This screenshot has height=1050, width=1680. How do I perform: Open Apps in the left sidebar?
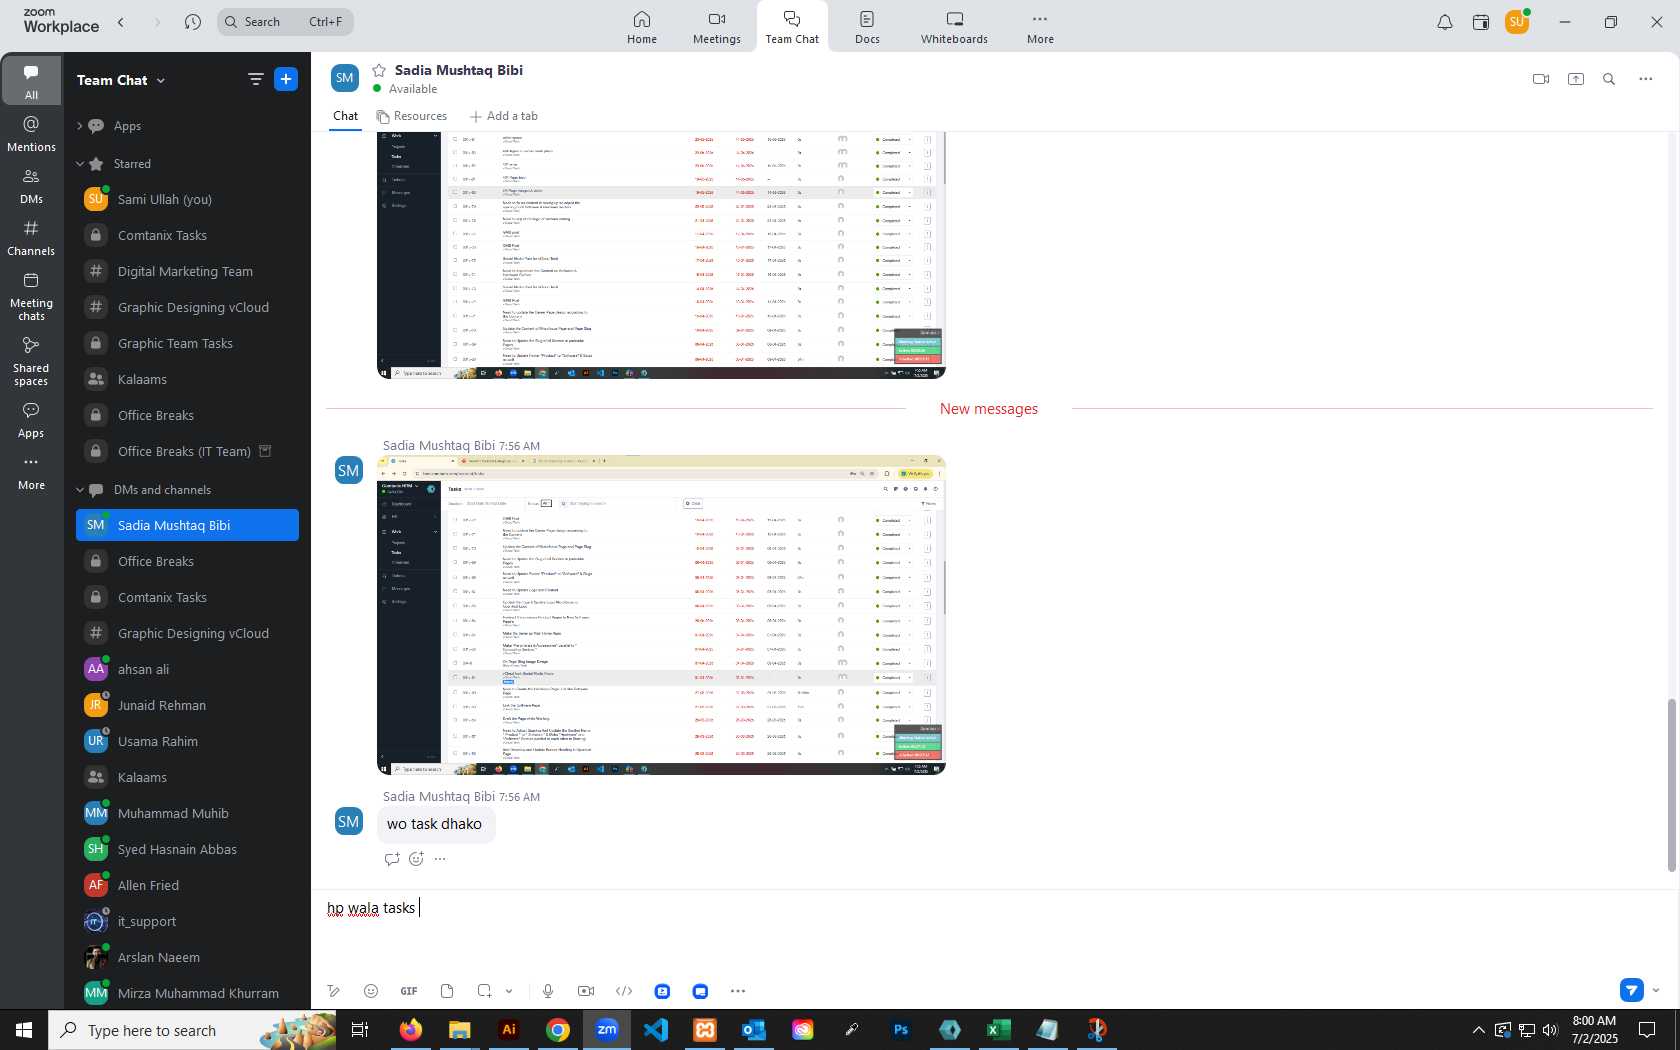coord(31,420)
